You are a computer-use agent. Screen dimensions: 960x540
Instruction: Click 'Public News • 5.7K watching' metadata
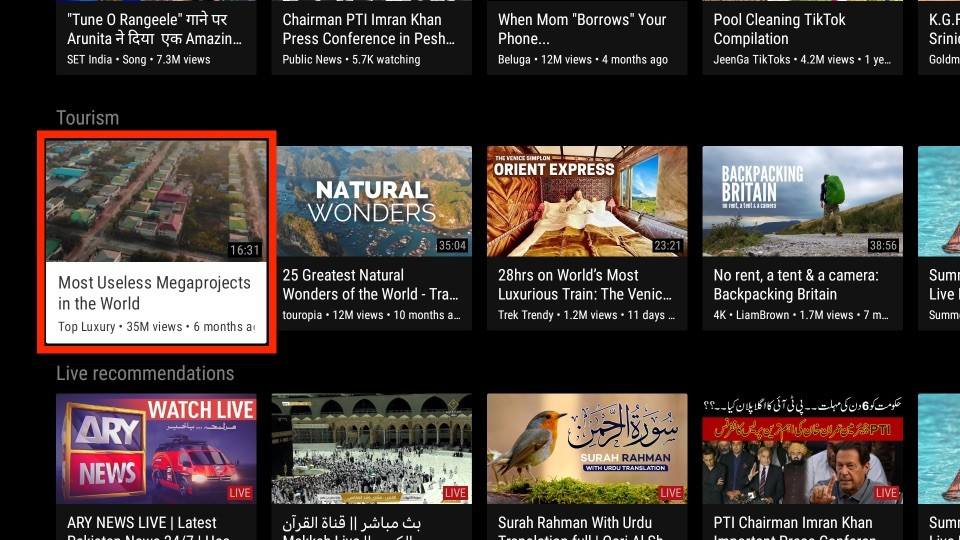351,59
